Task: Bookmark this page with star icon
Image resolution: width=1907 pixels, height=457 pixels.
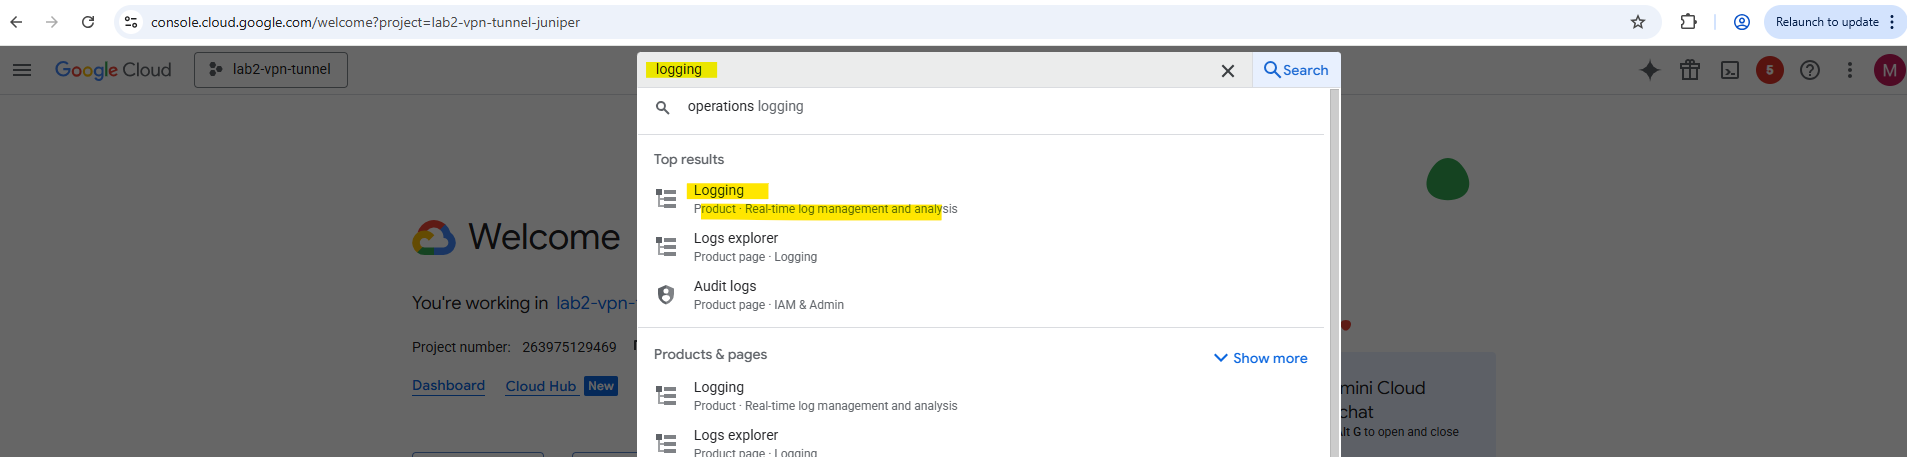Action: (1638, 22)
